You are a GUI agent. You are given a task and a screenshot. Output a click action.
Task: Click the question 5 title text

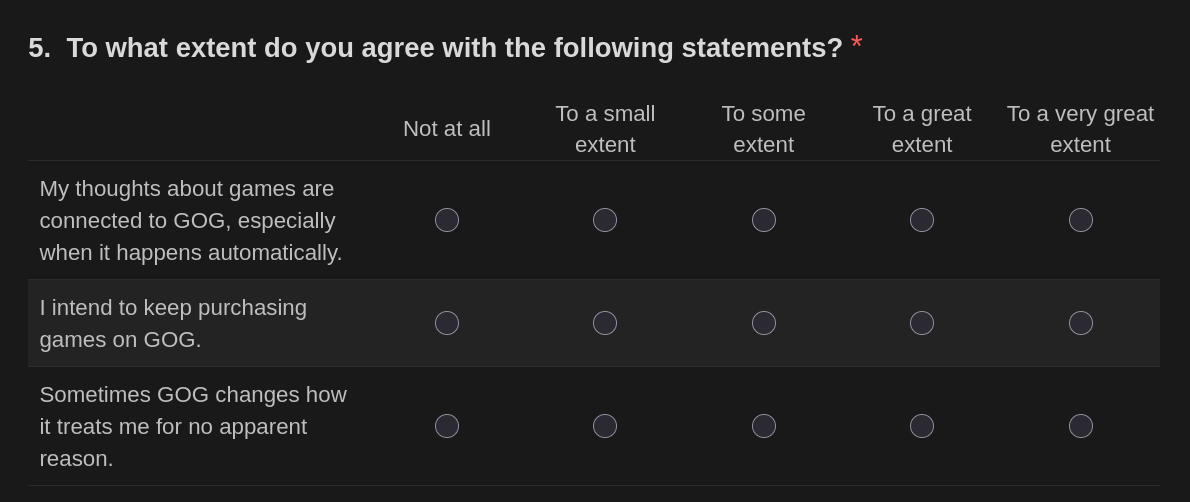[x=454, y=48]
